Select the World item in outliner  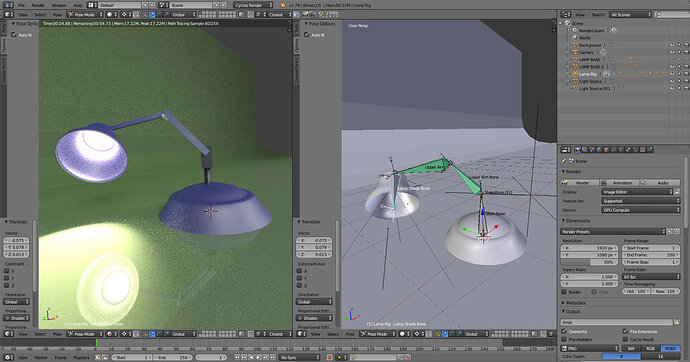pyautogui.click(x=584, y=38)
